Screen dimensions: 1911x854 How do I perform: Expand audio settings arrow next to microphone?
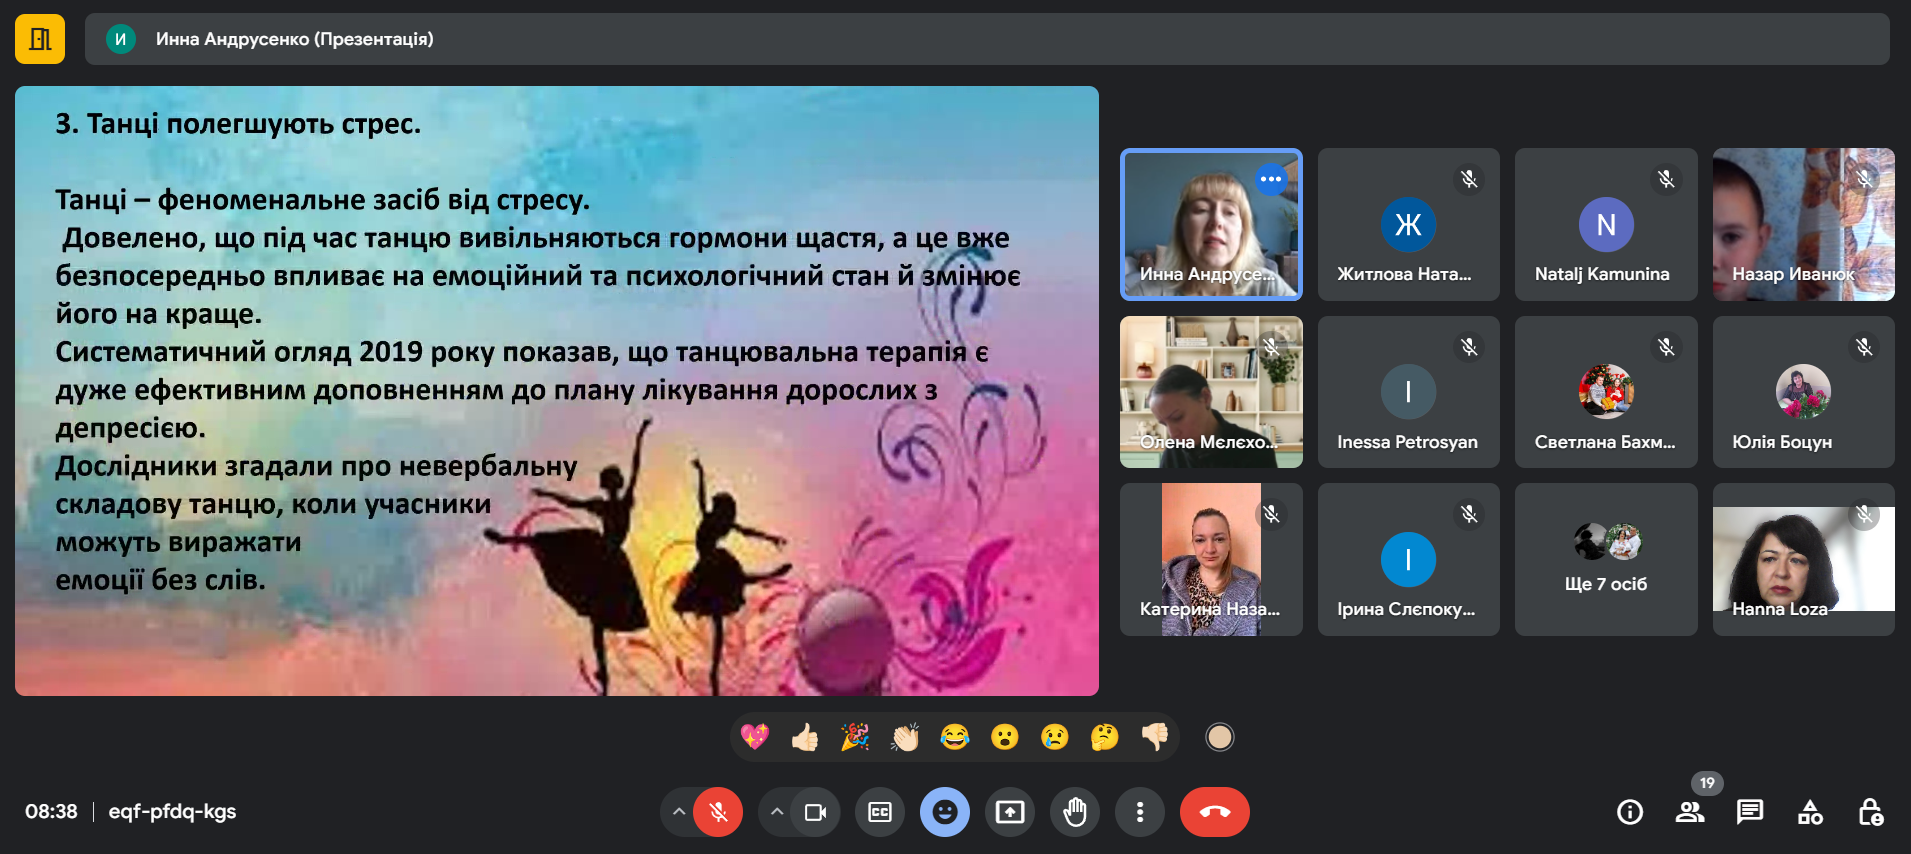point(679,812)
